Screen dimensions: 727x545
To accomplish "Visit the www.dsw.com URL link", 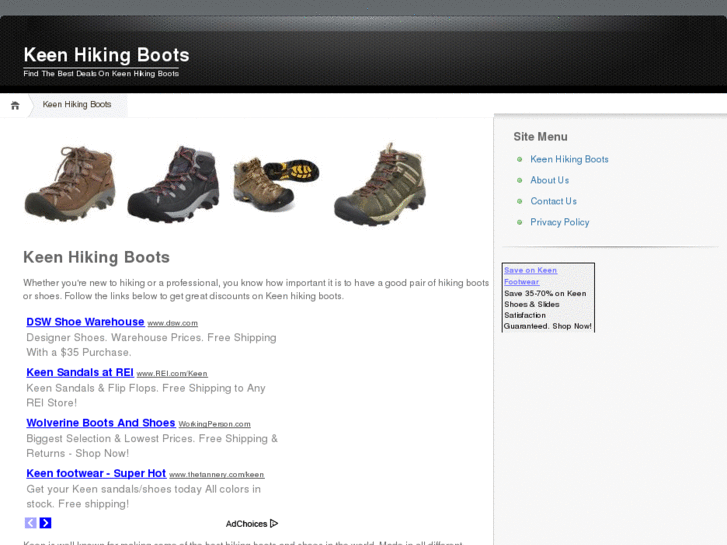I will [172, 323].
